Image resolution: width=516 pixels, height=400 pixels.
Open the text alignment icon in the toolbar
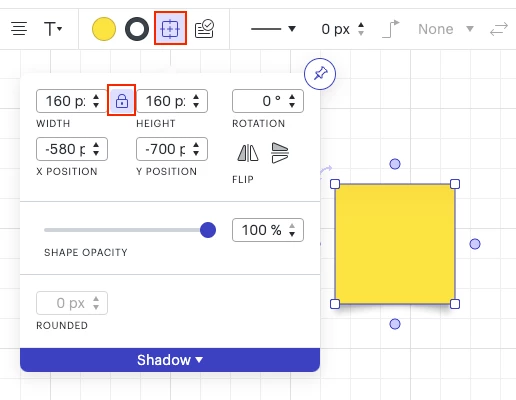point(19,29)
